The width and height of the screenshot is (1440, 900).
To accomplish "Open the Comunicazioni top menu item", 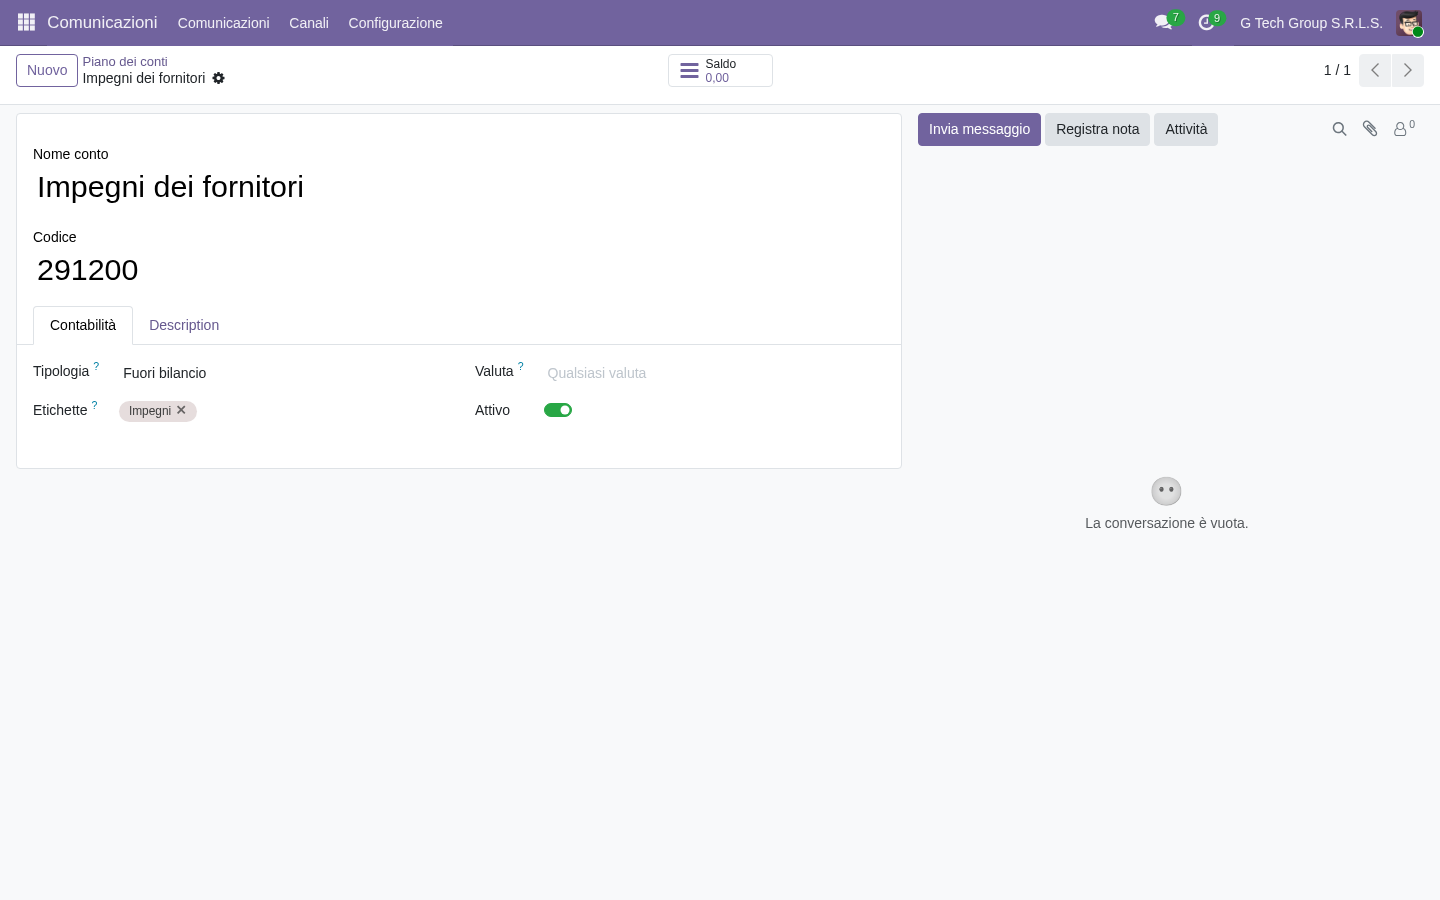I will (223, 23).
